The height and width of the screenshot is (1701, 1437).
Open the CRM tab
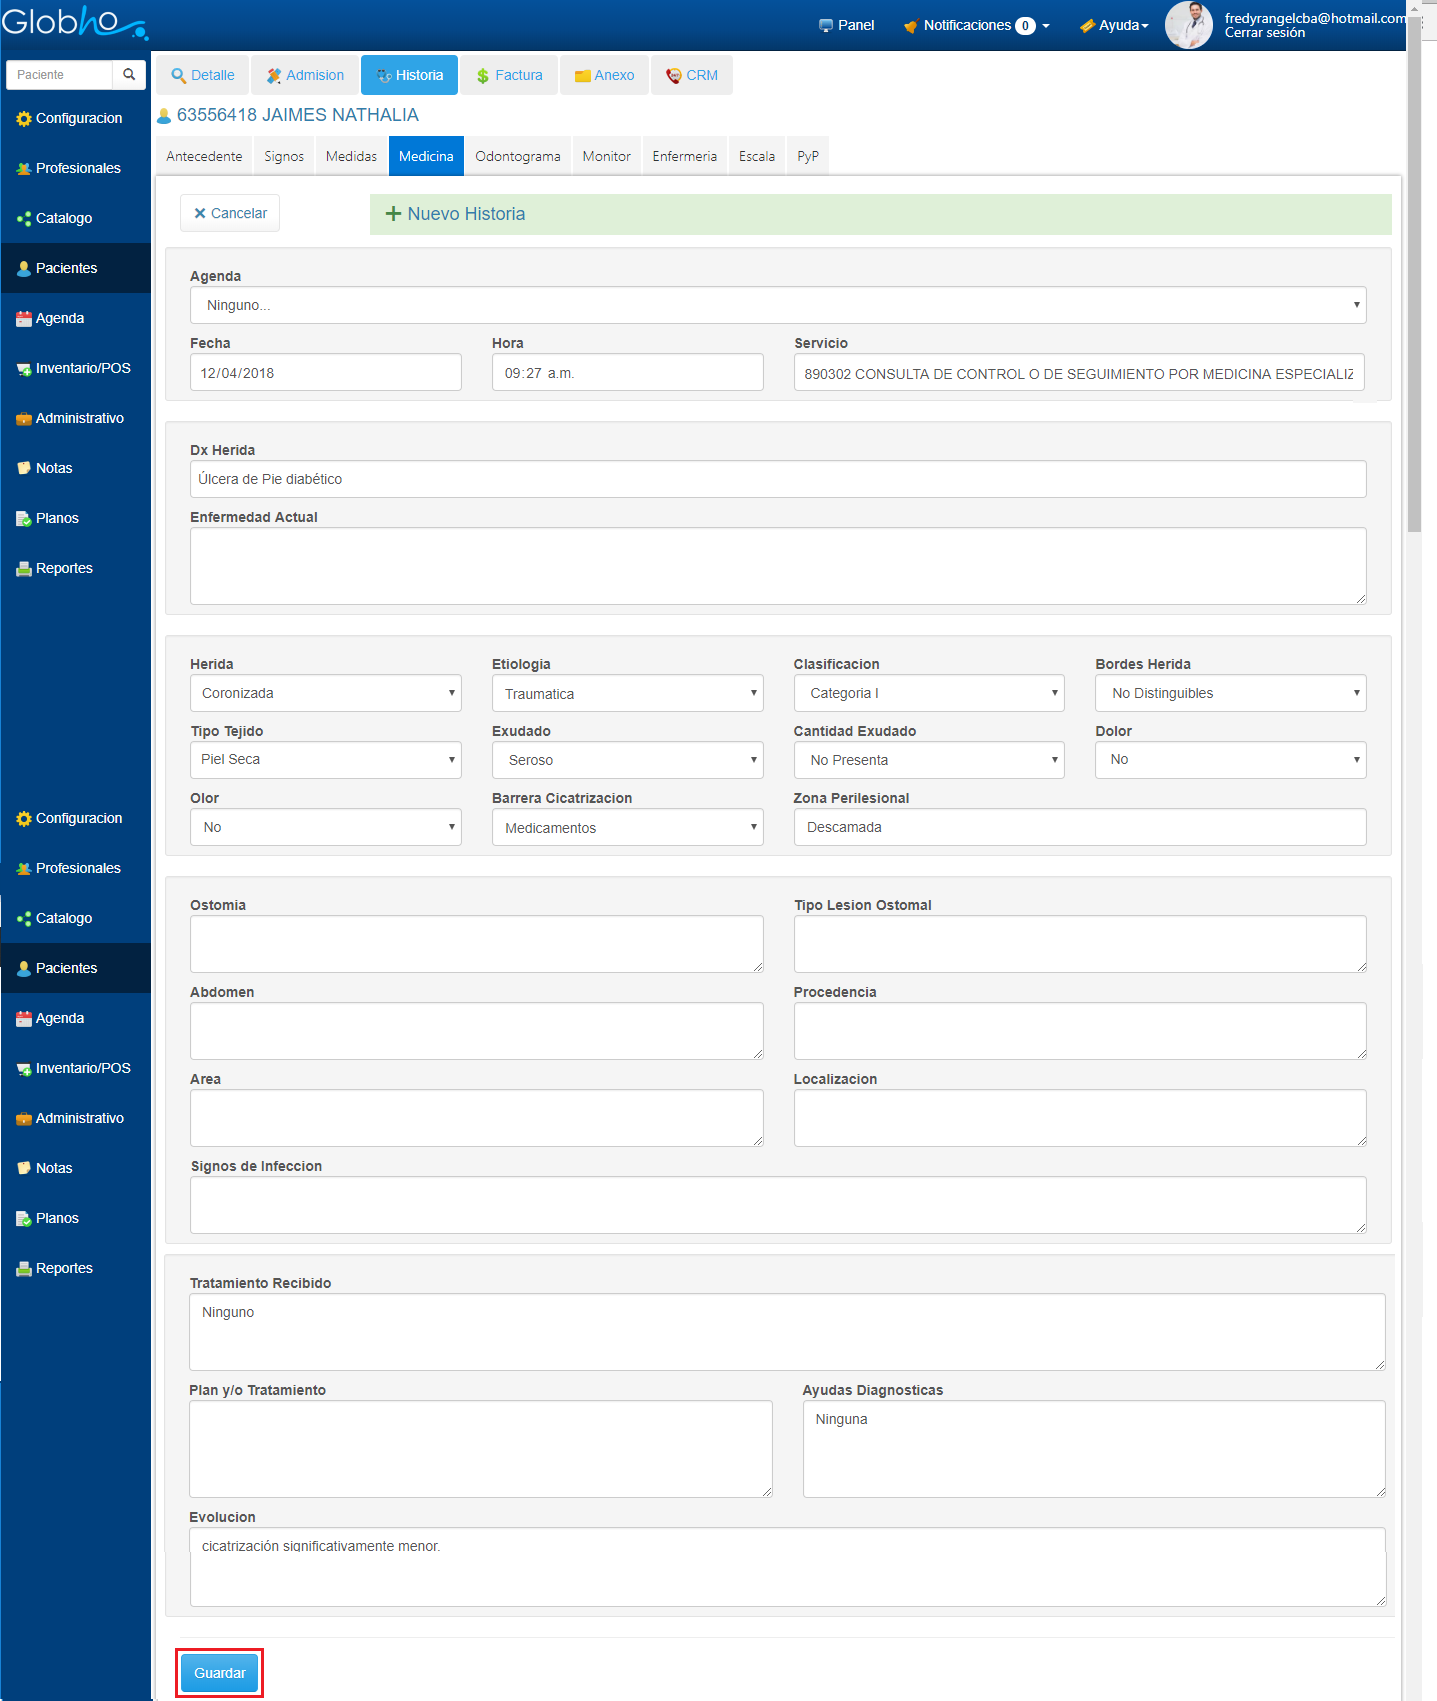tap(692, 76)
